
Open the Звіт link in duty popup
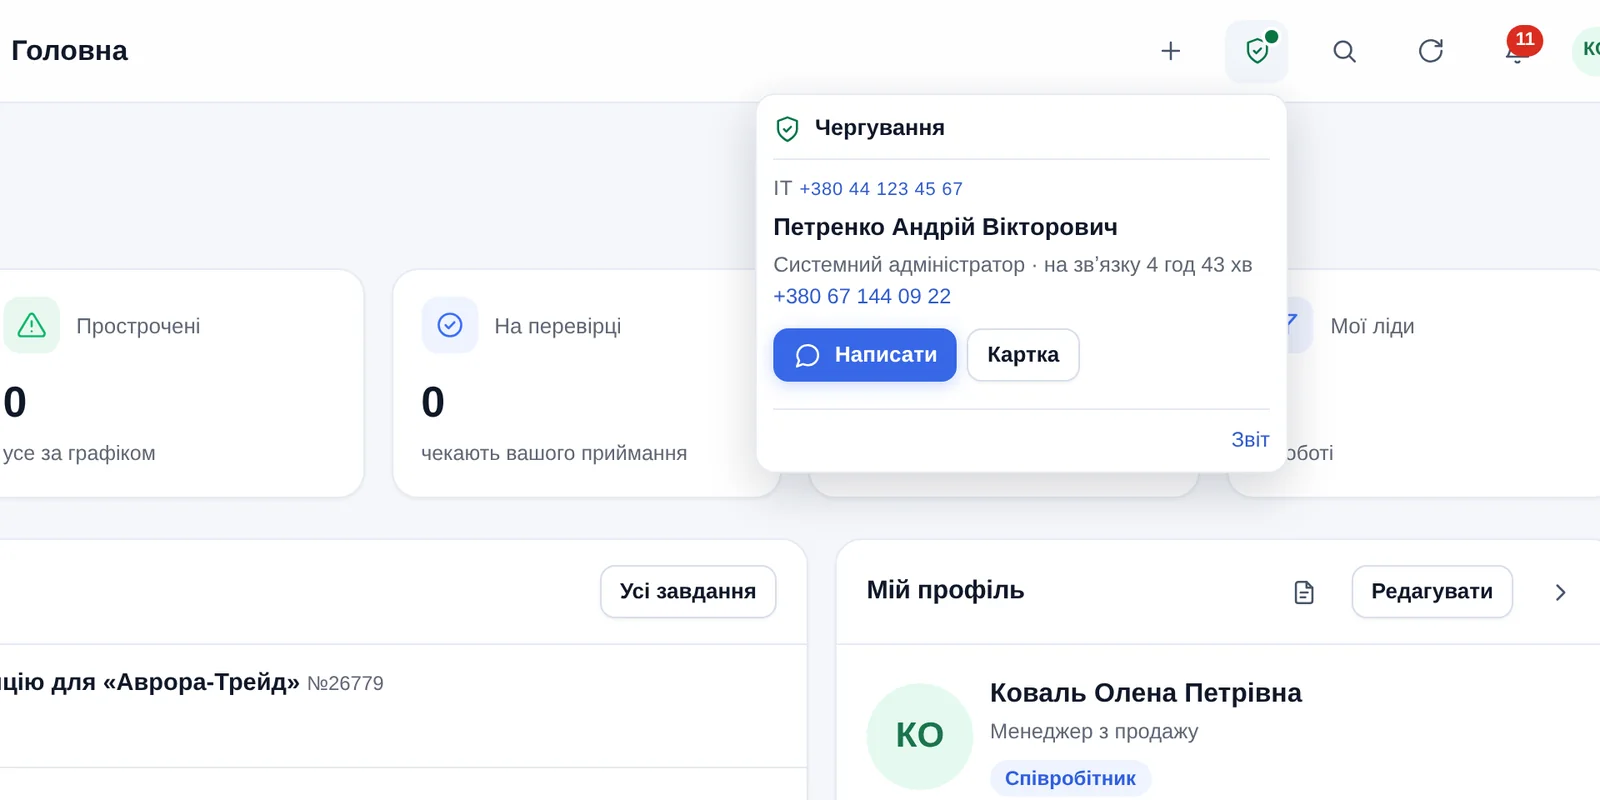point(1250,440)
